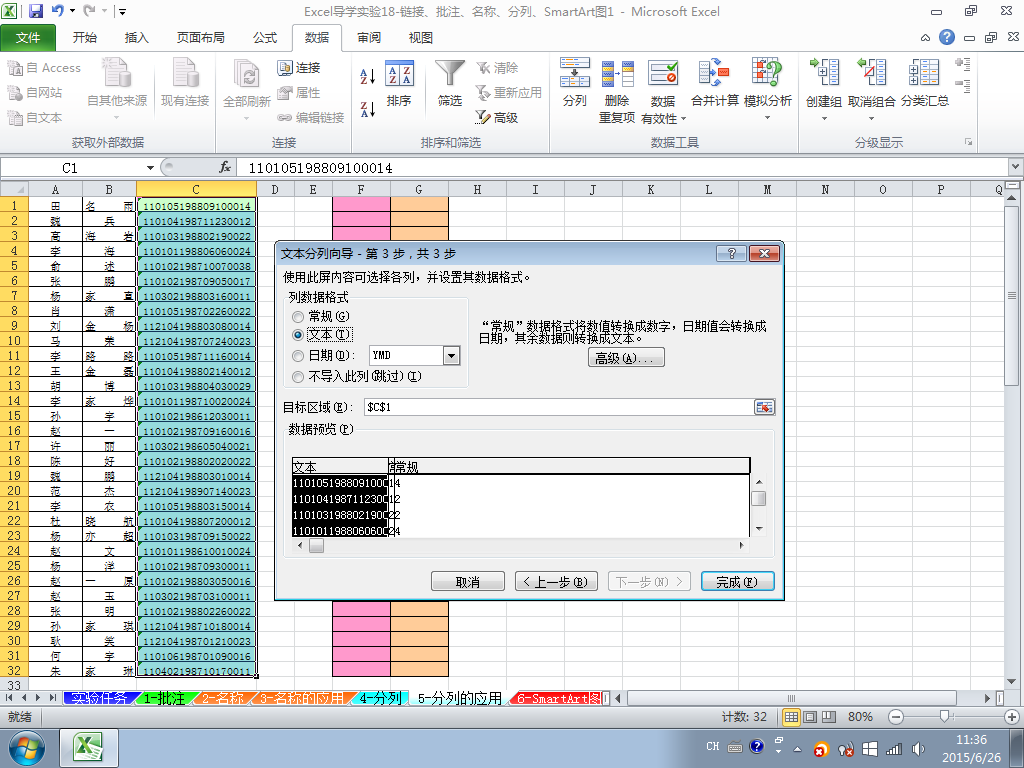Click the zoom slider handle

(x=944, y=716)
